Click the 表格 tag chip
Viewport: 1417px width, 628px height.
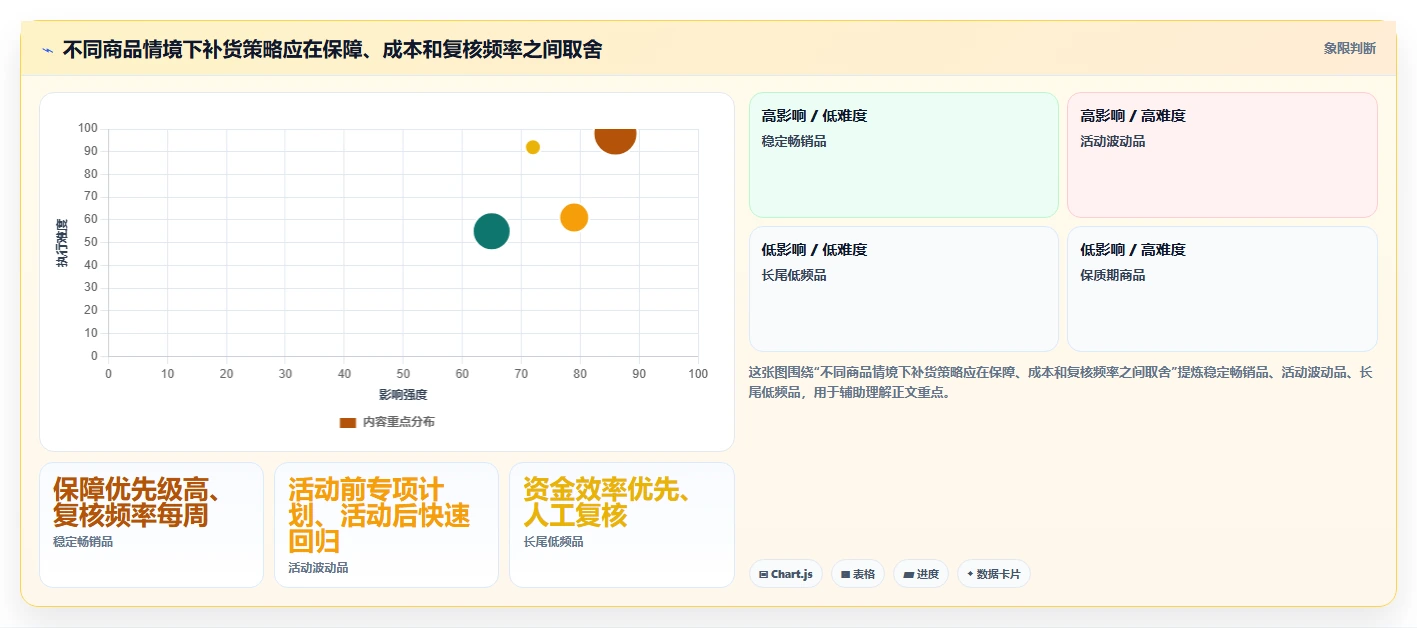(857, 574)
